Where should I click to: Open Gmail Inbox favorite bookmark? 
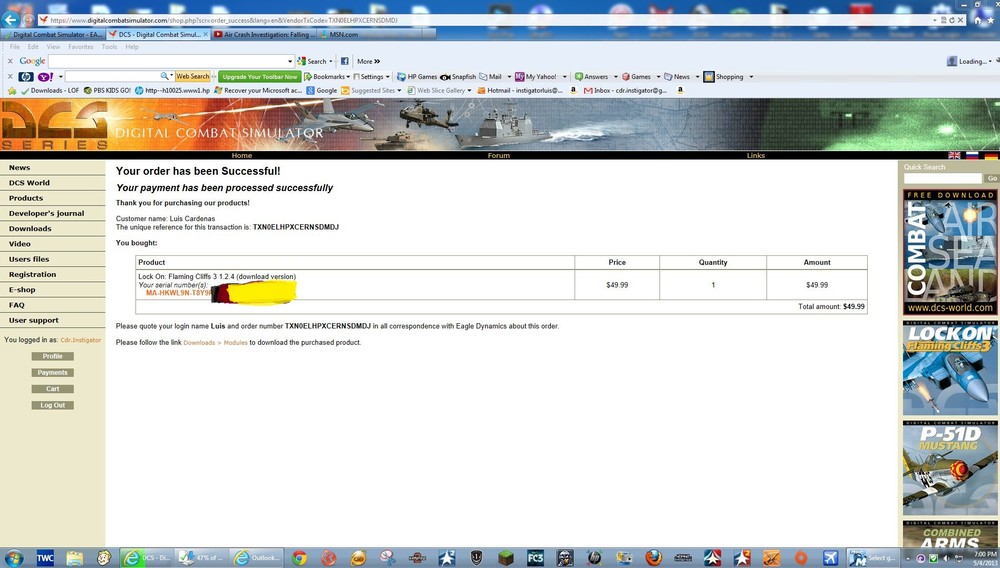626,91
